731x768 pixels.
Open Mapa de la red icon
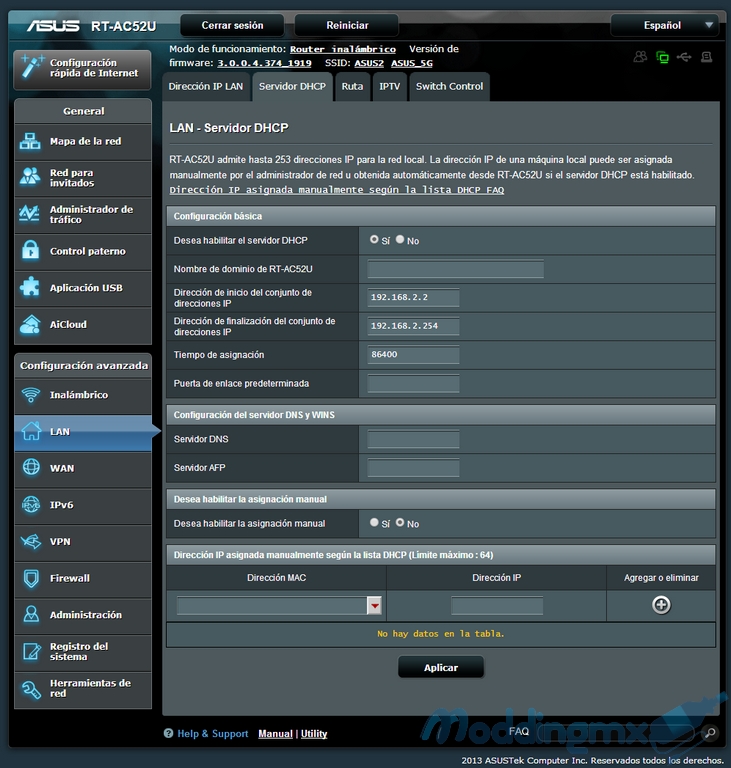[x=30, y=142]
